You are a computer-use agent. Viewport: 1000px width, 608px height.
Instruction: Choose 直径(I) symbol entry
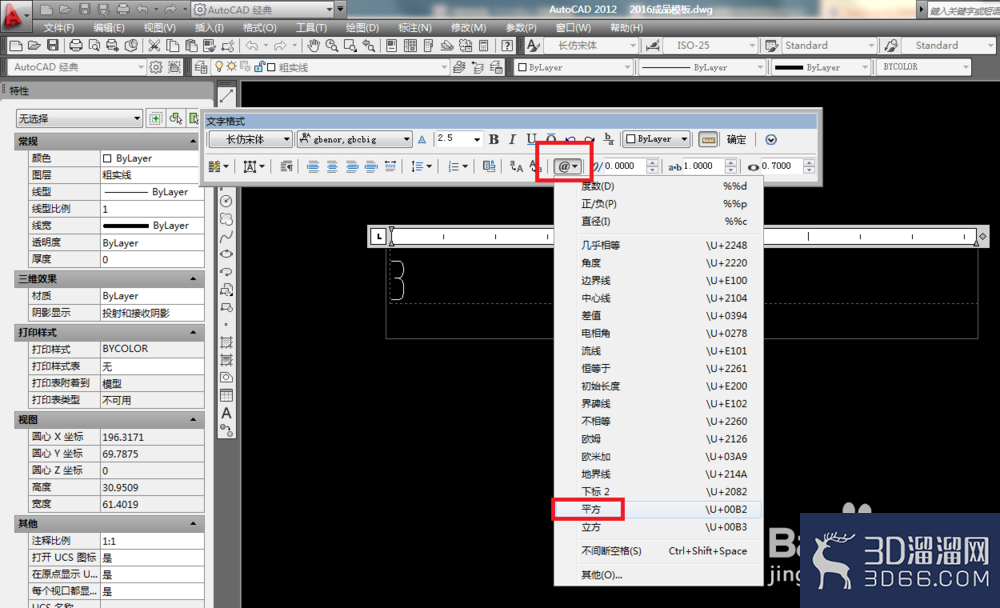658,221
